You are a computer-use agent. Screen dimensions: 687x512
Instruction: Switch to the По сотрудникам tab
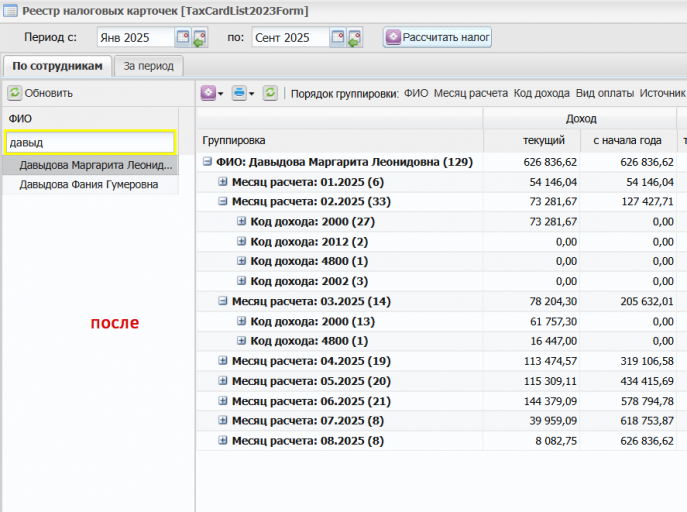coord(57,66)
